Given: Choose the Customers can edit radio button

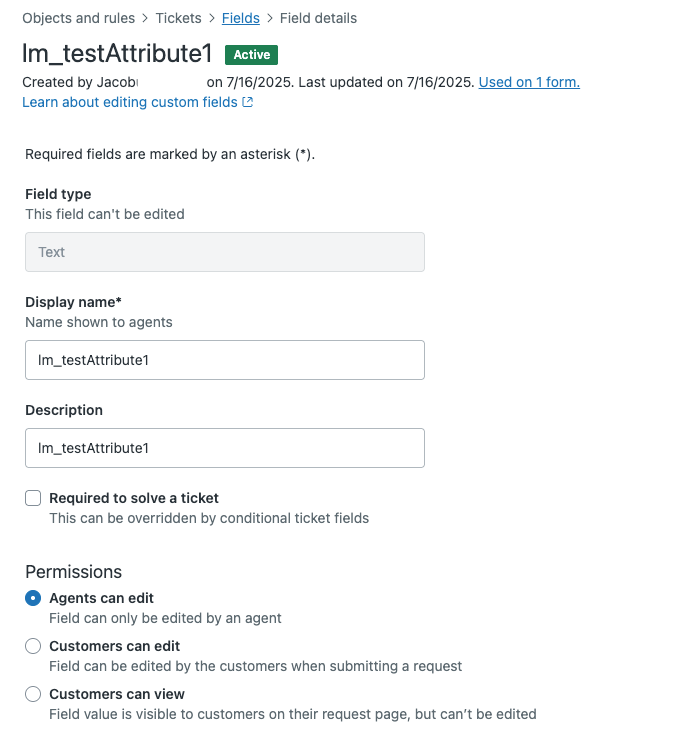Looking at the screenshot, I should pos(33,646).
